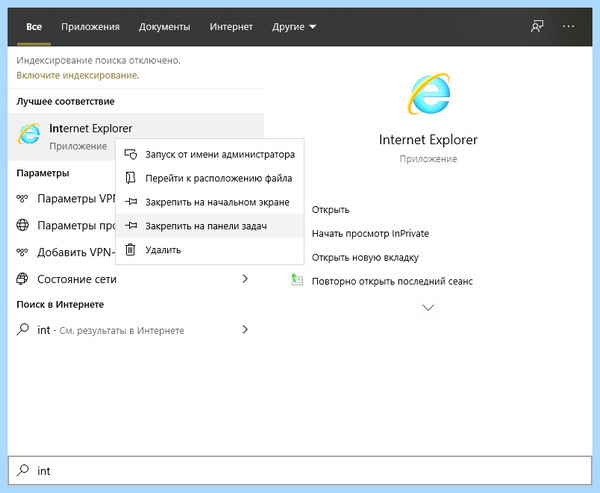Choose Закрепить на начальном экране
The height and width of the screenshot is (493, 600).
click(x=210, y=202)
